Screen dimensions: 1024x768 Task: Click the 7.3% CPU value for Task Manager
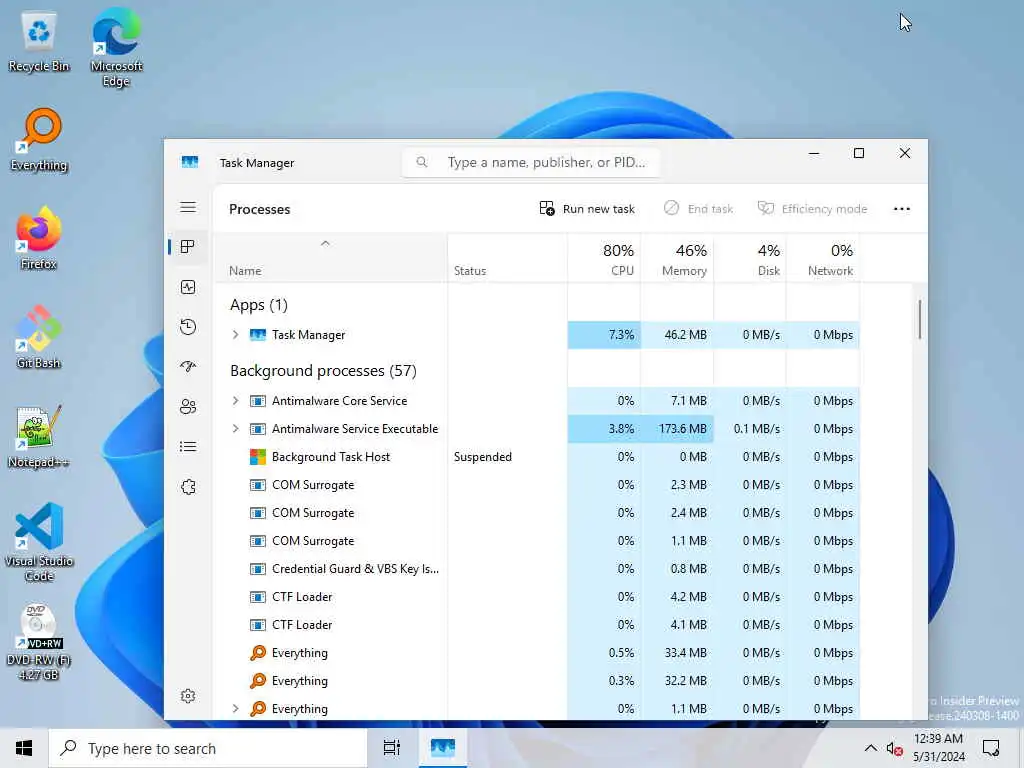tap(621, 334)
